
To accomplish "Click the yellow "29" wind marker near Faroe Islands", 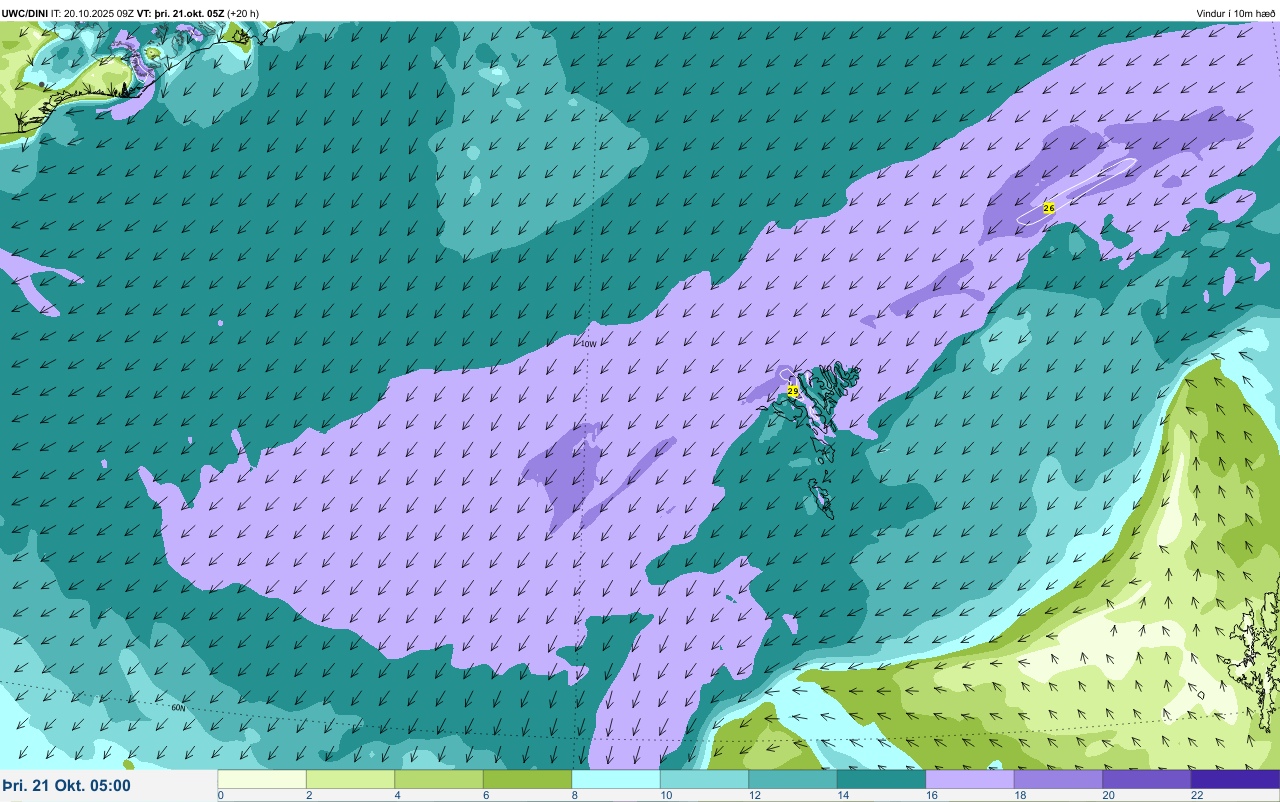I will (793, 391).
